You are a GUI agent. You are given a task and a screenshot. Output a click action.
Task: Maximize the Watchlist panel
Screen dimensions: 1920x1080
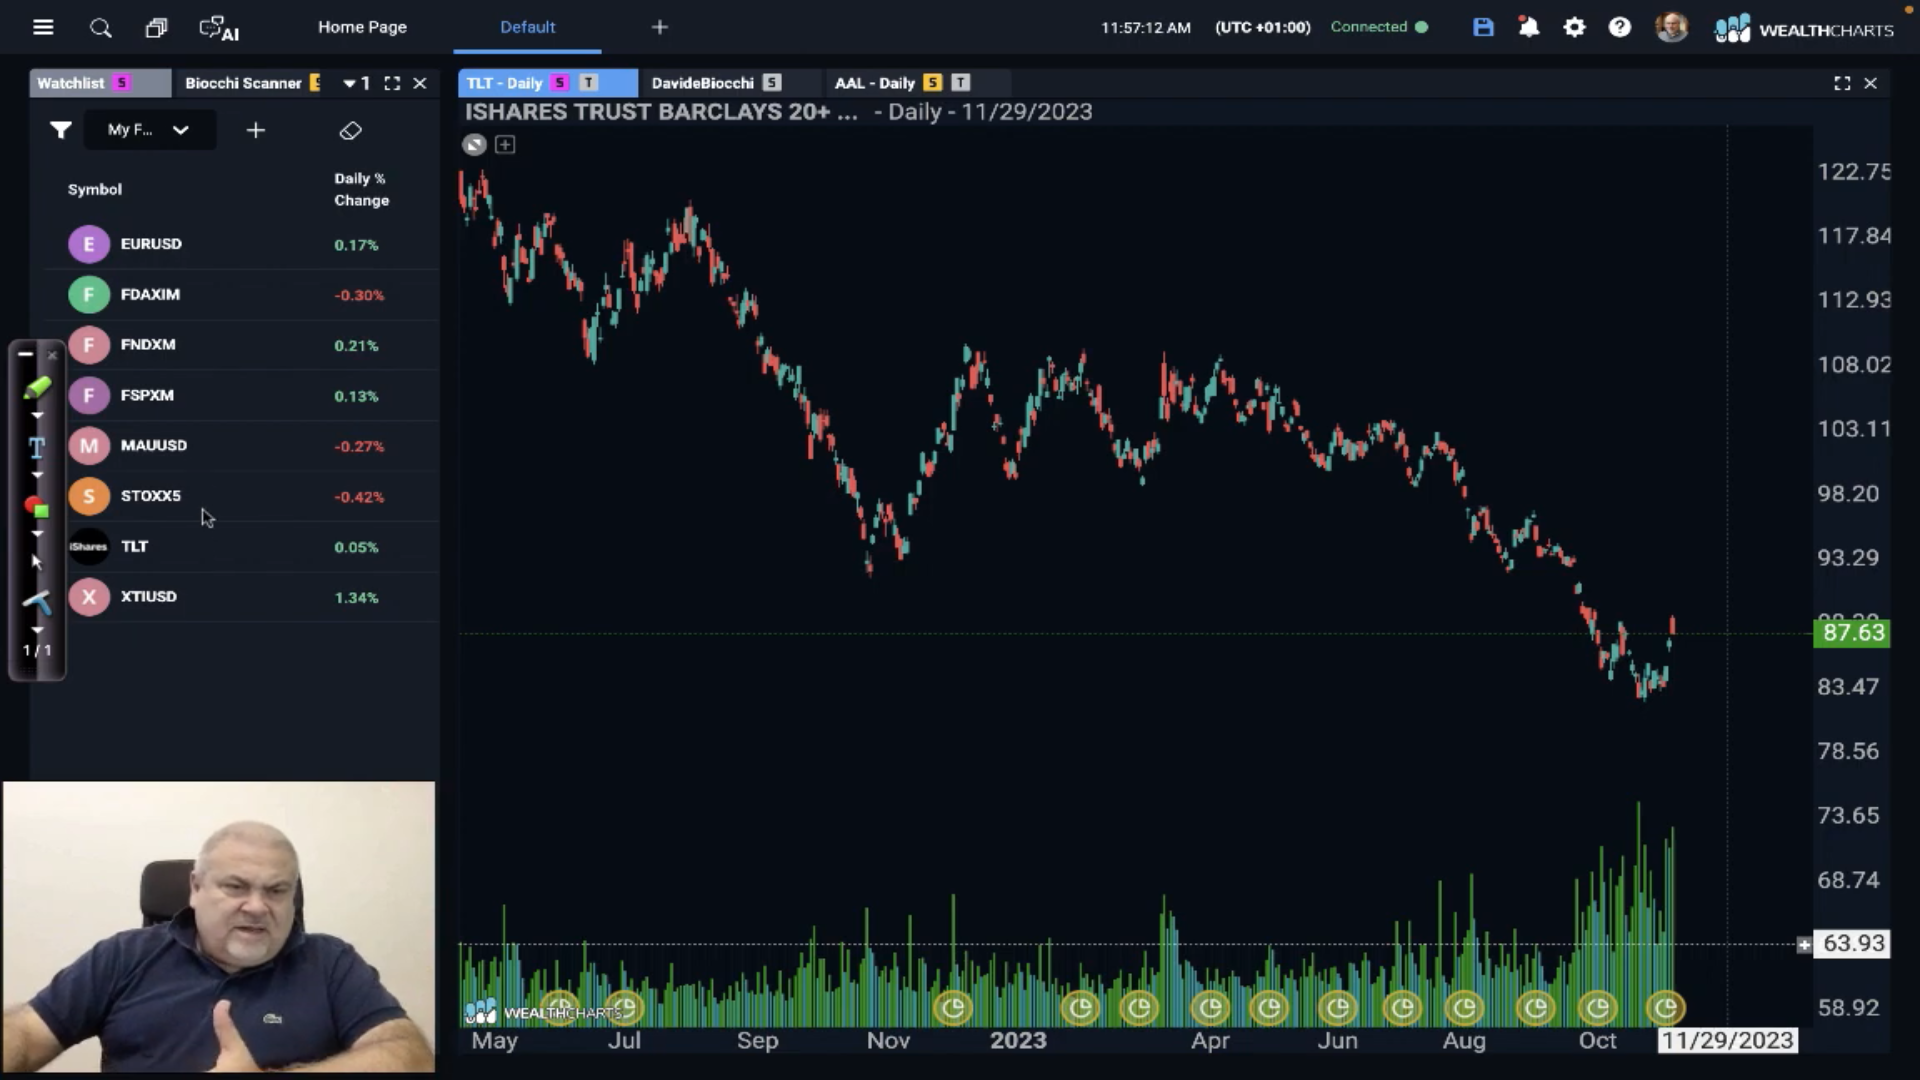pos(392,83)
